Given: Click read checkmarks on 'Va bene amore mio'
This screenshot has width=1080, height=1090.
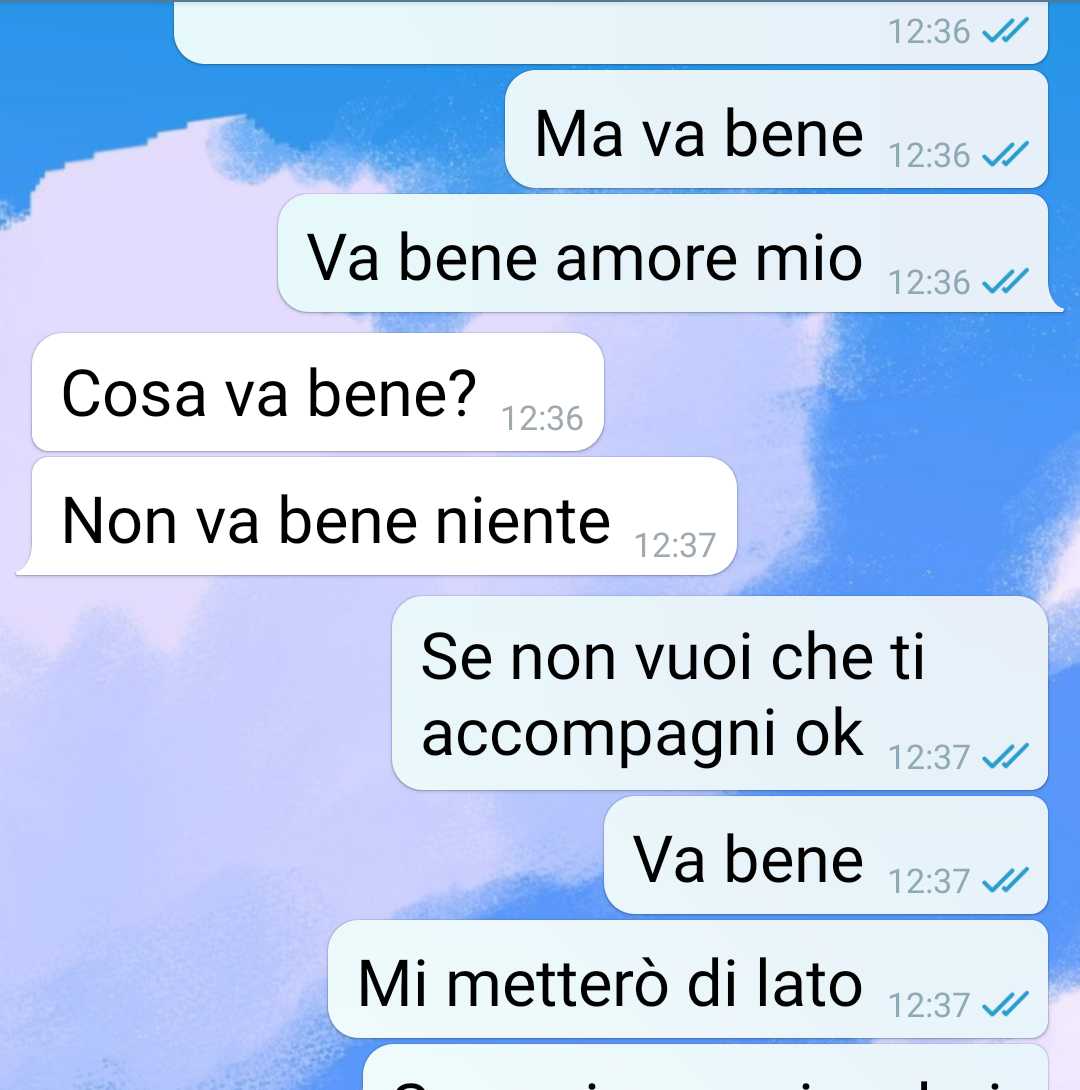Looking at the screenshot, I should point(1005,282).
